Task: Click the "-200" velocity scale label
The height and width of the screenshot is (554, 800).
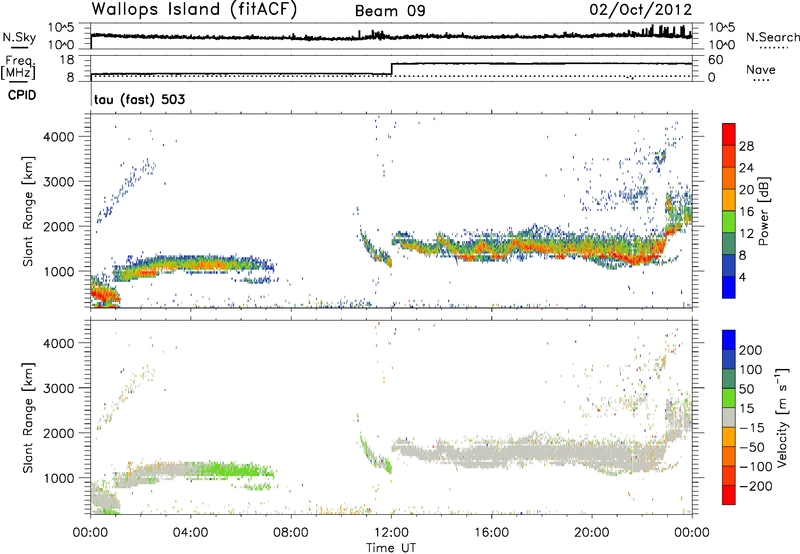Action: (x=755, y=486)
